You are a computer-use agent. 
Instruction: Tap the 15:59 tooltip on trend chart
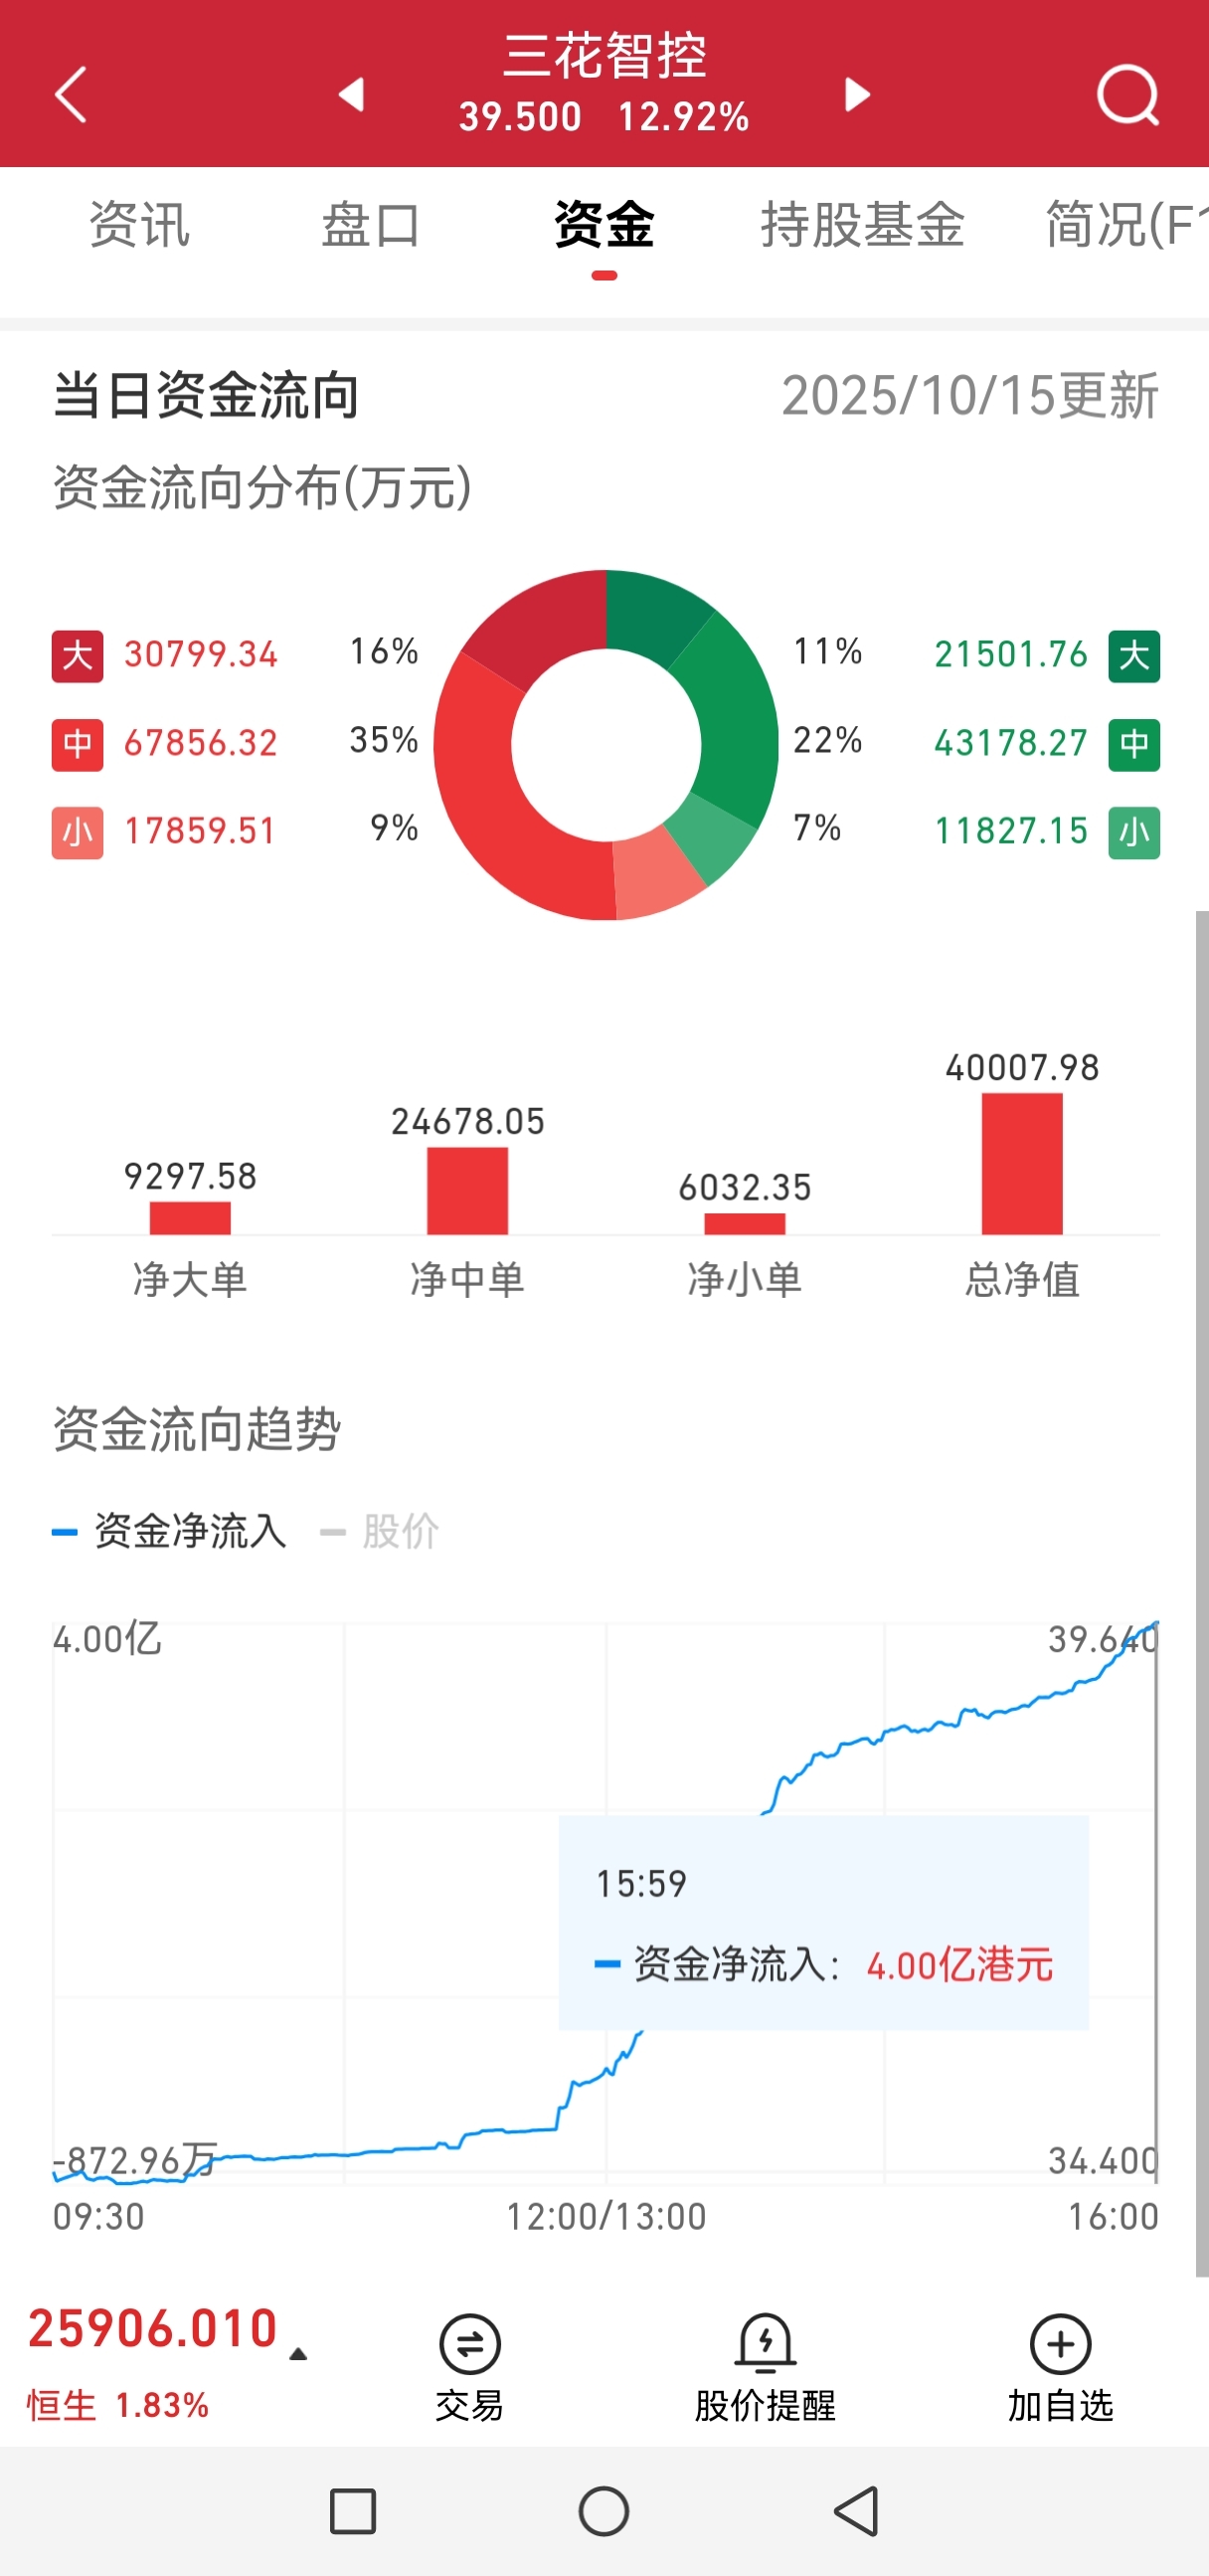click(823, 1922)
